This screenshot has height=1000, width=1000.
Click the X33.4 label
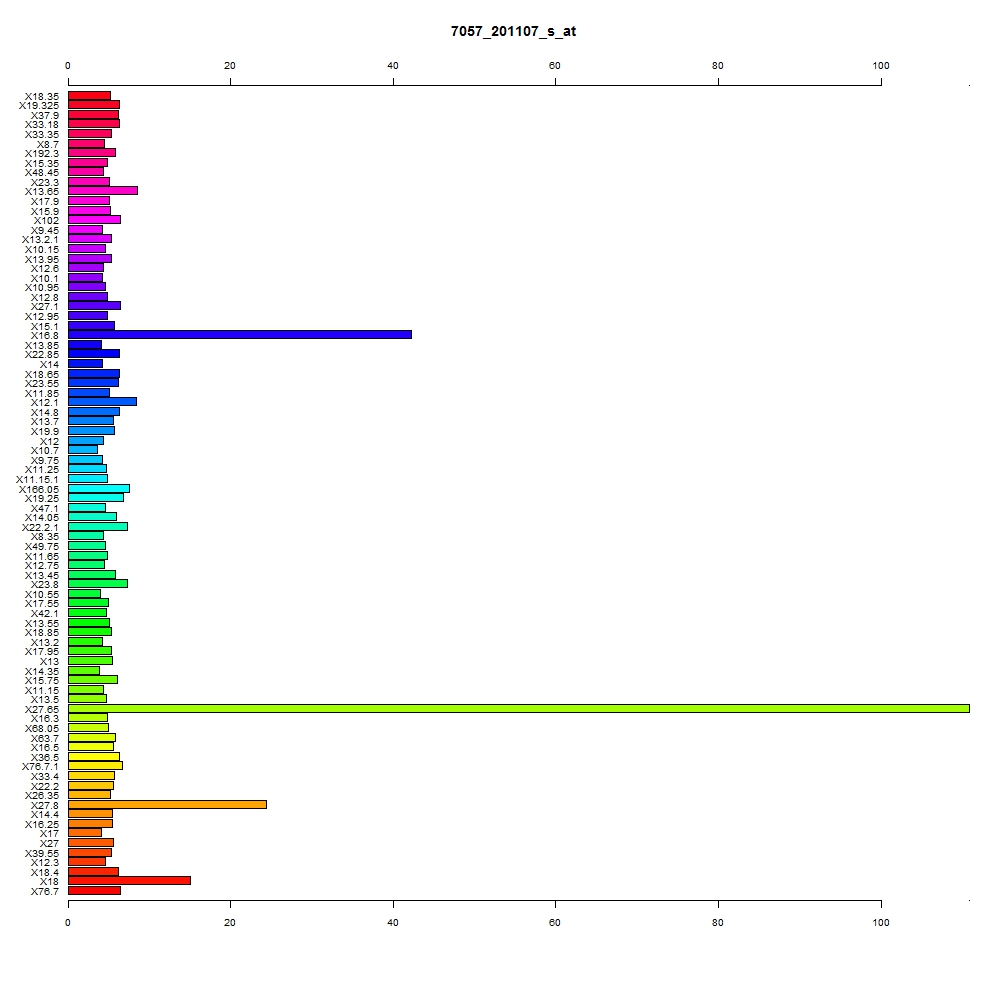(x=45, y=776)
